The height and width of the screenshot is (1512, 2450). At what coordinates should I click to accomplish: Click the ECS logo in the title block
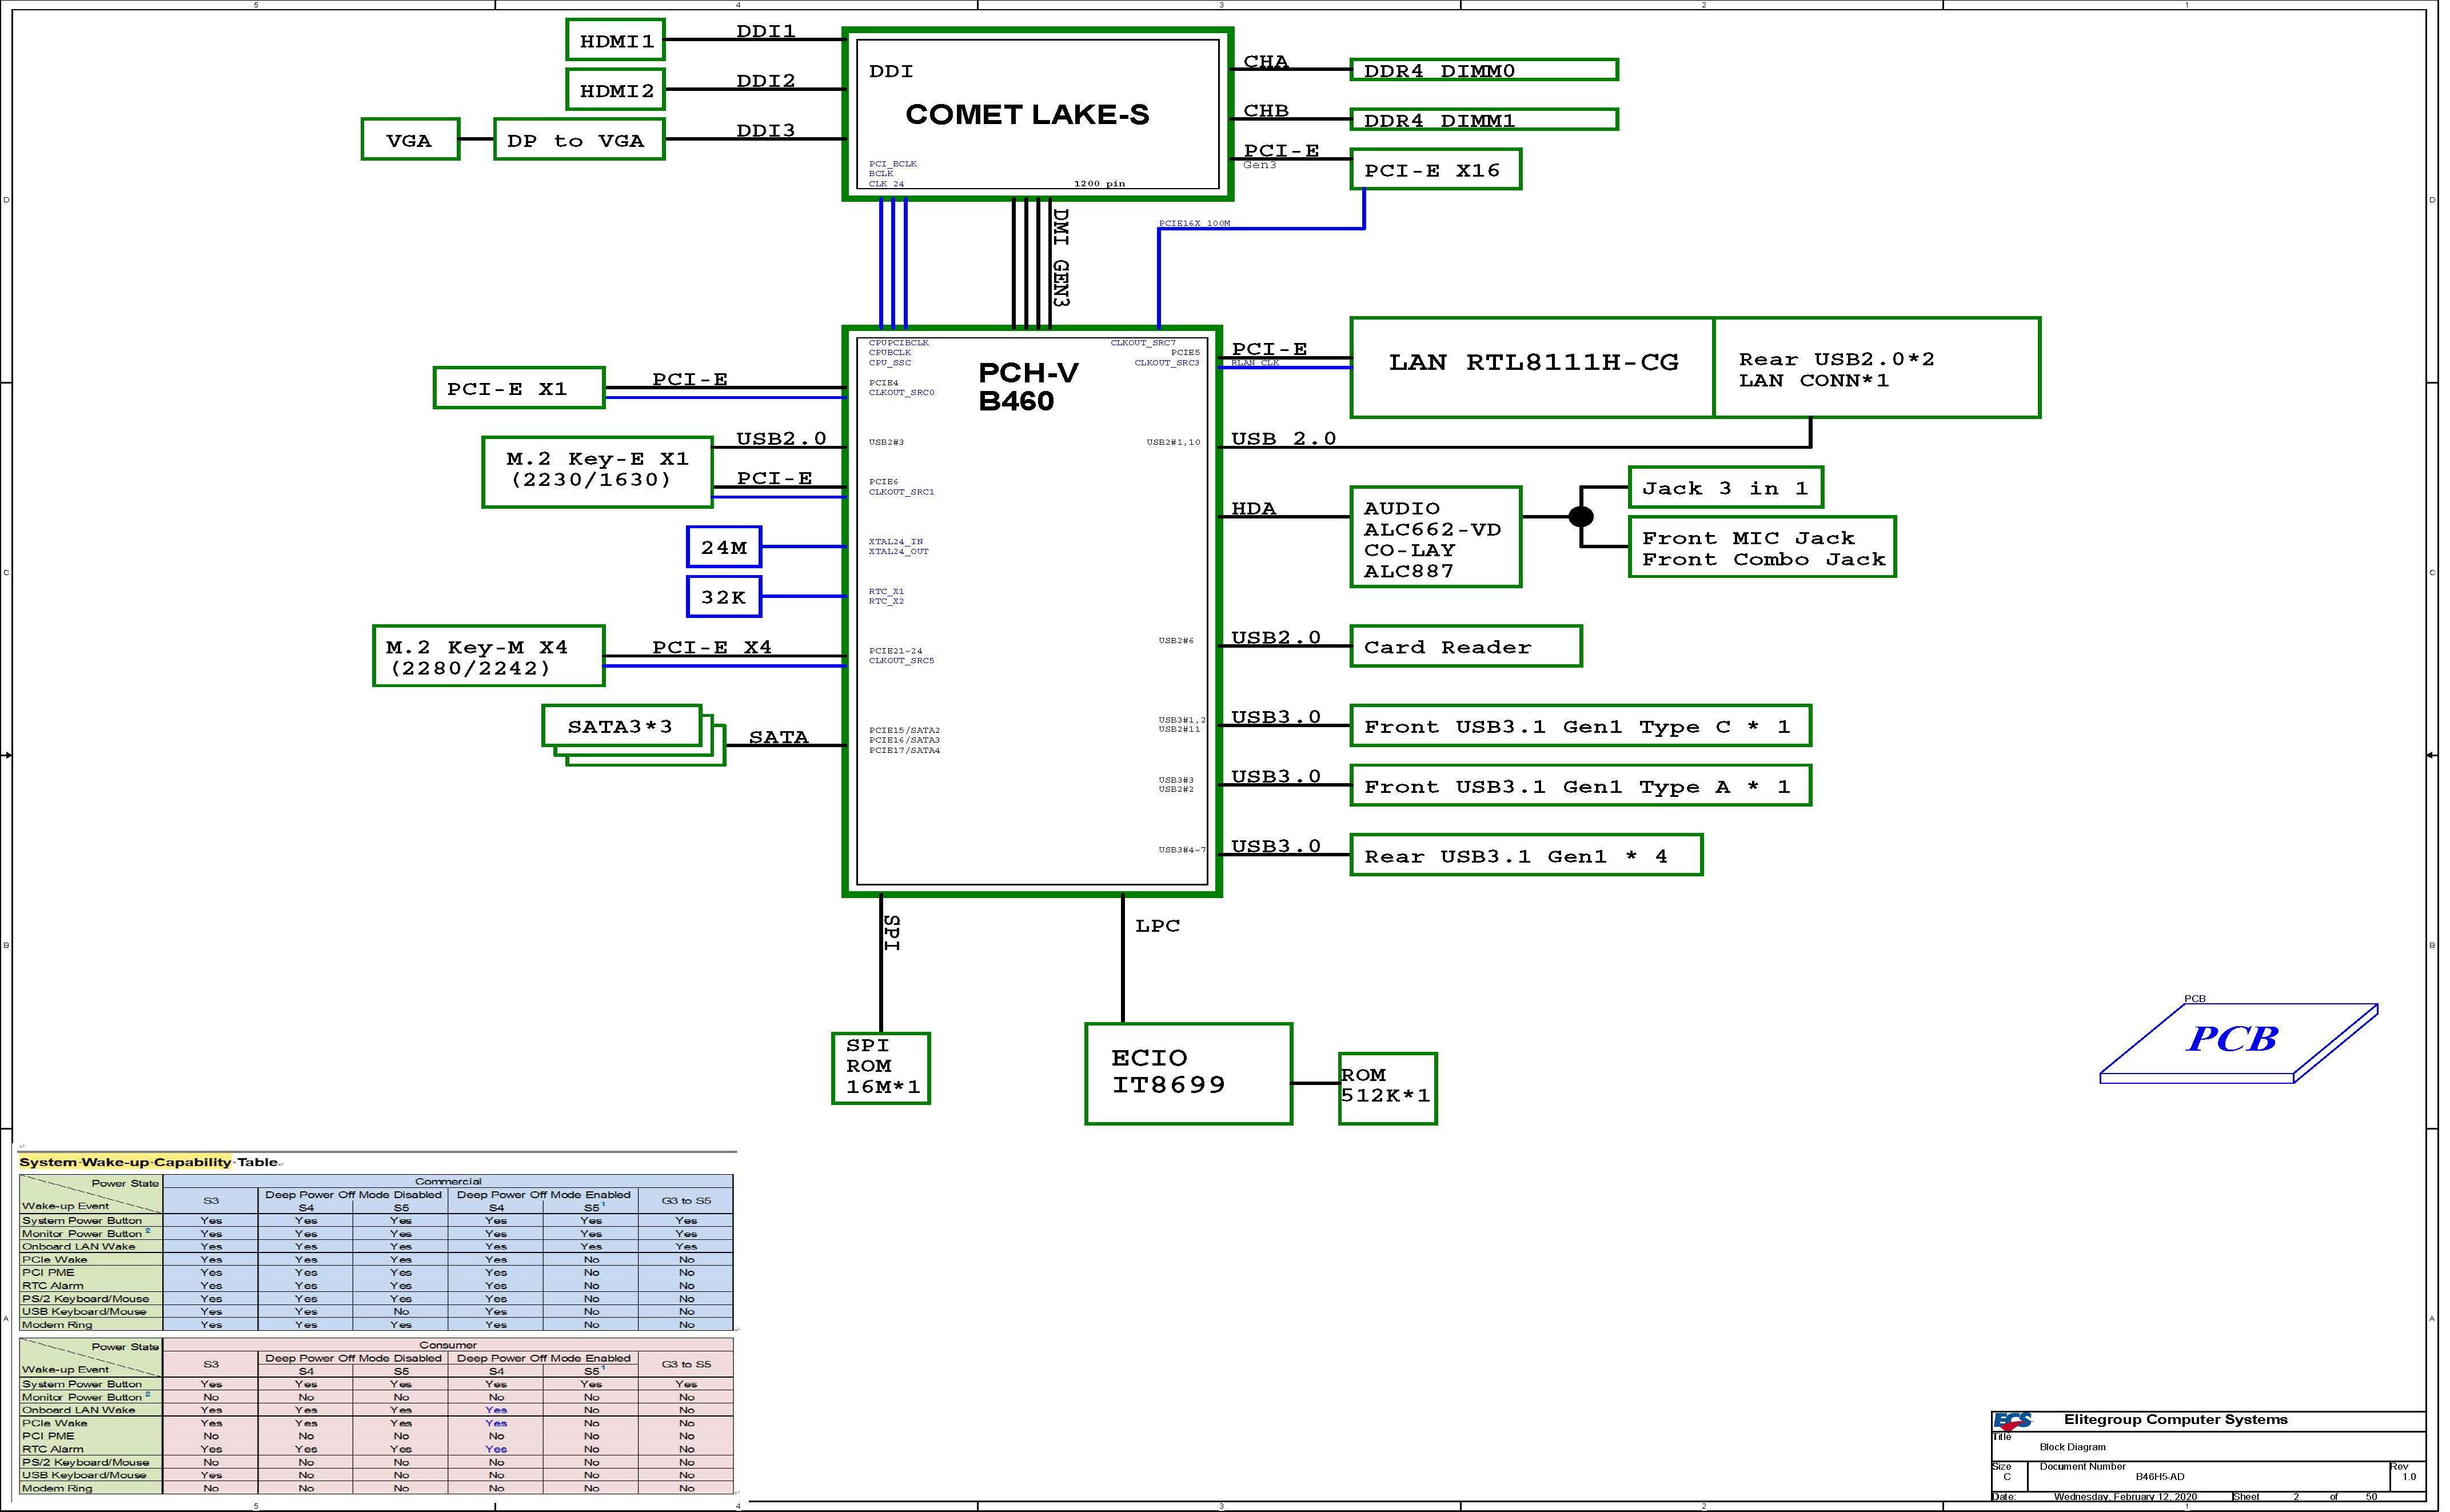pyautogui.click(x=2012, y=1420)
